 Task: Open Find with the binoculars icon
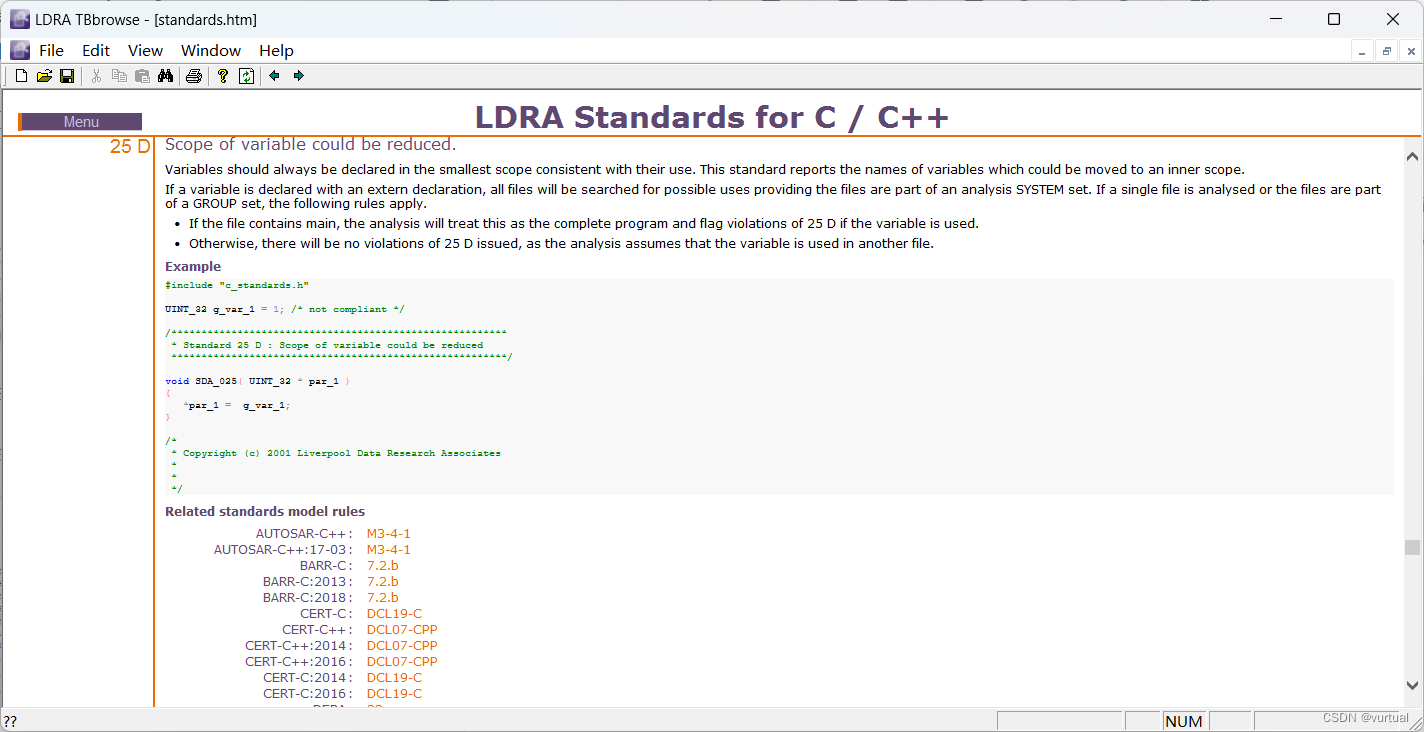[165, 76]
